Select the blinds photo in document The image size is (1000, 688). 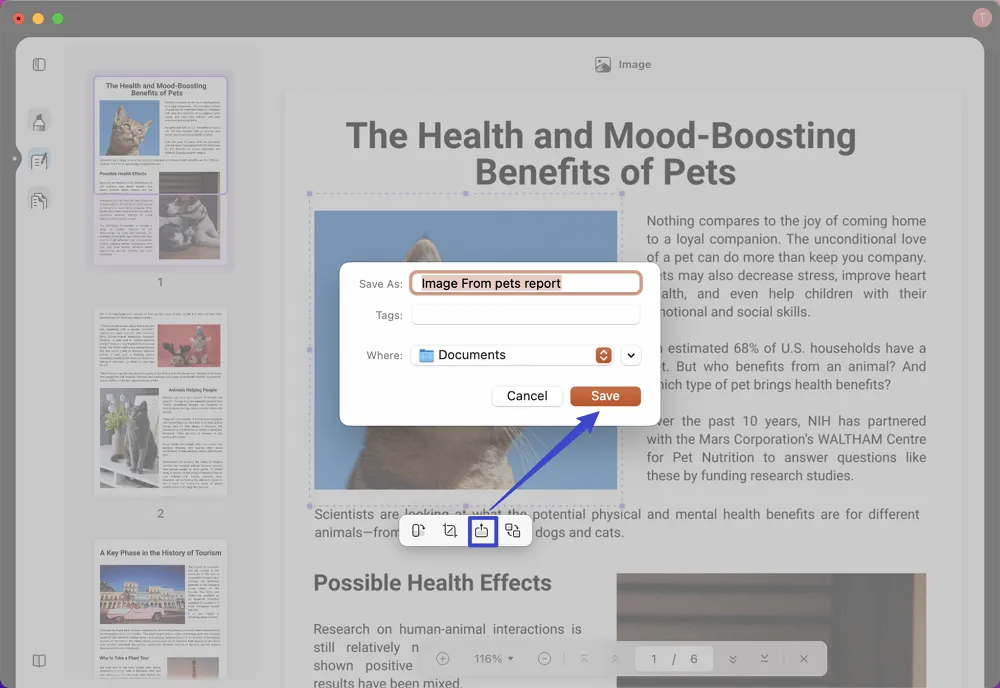(771, 630)
